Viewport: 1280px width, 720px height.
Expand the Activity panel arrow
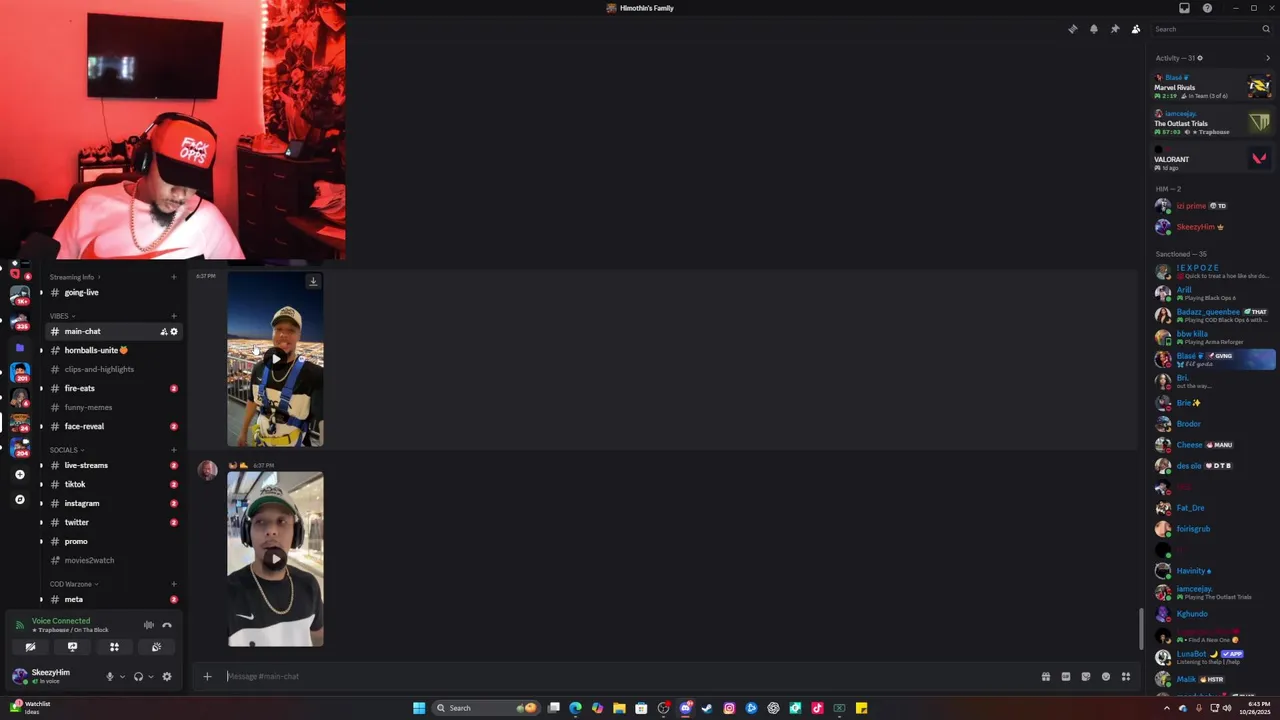point(1268,58)
